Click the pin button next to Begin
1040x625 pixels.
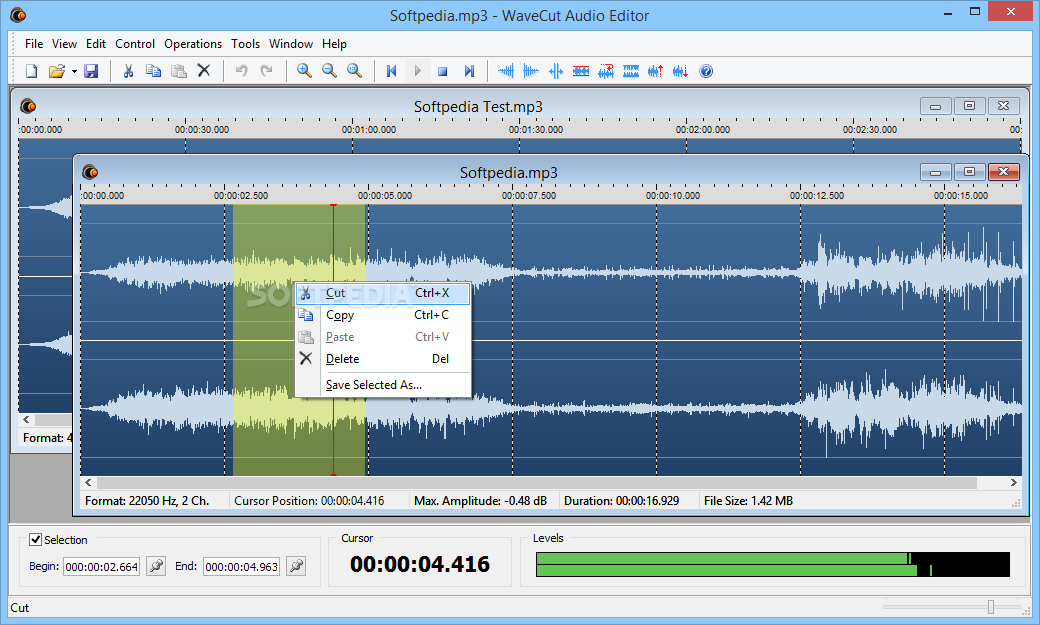pyautogui.click(x=156, y=566)
